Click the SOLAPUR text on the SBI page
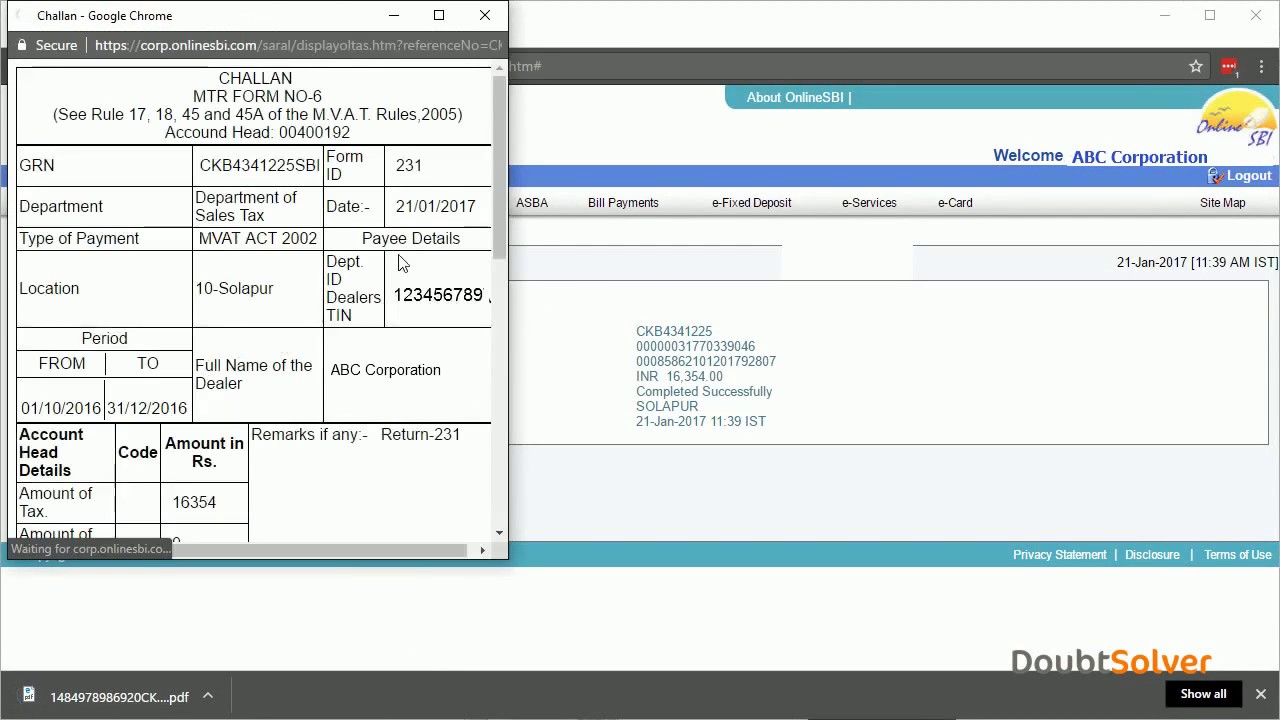Viewport: 1280px width, 720px height. (667, 407)
